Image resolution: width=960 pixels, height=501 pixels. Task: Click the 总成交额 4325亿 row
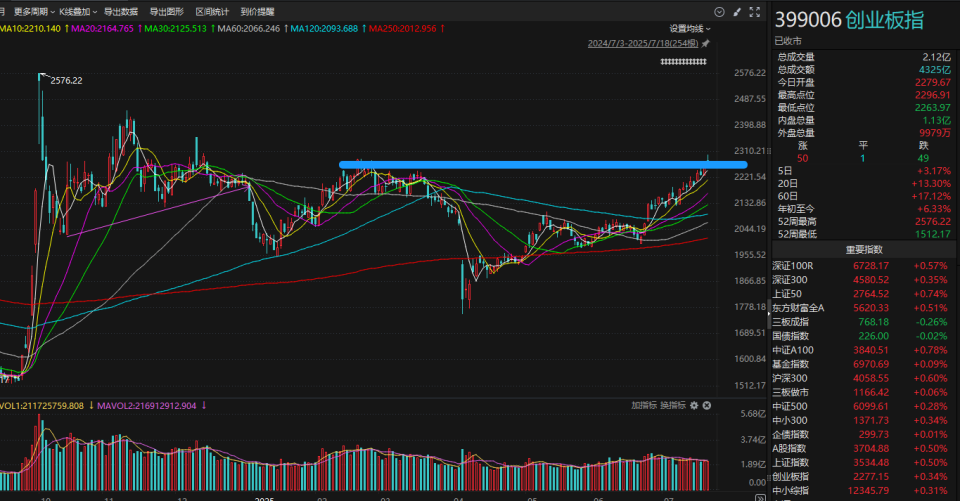click(864, 70)
